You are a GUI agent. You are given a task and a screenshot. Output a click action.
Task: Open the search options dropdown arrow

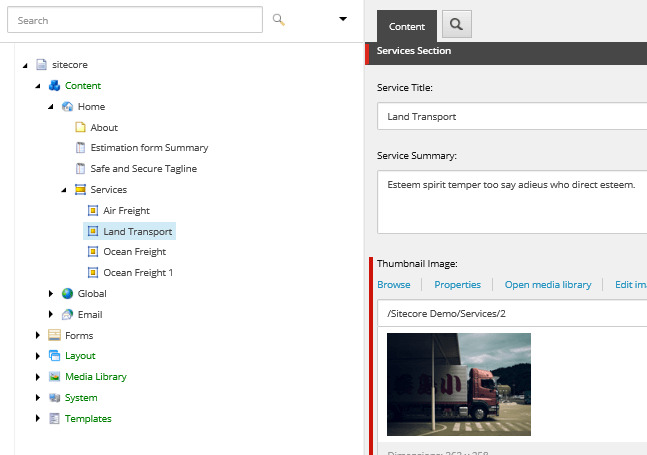(343, 19)
